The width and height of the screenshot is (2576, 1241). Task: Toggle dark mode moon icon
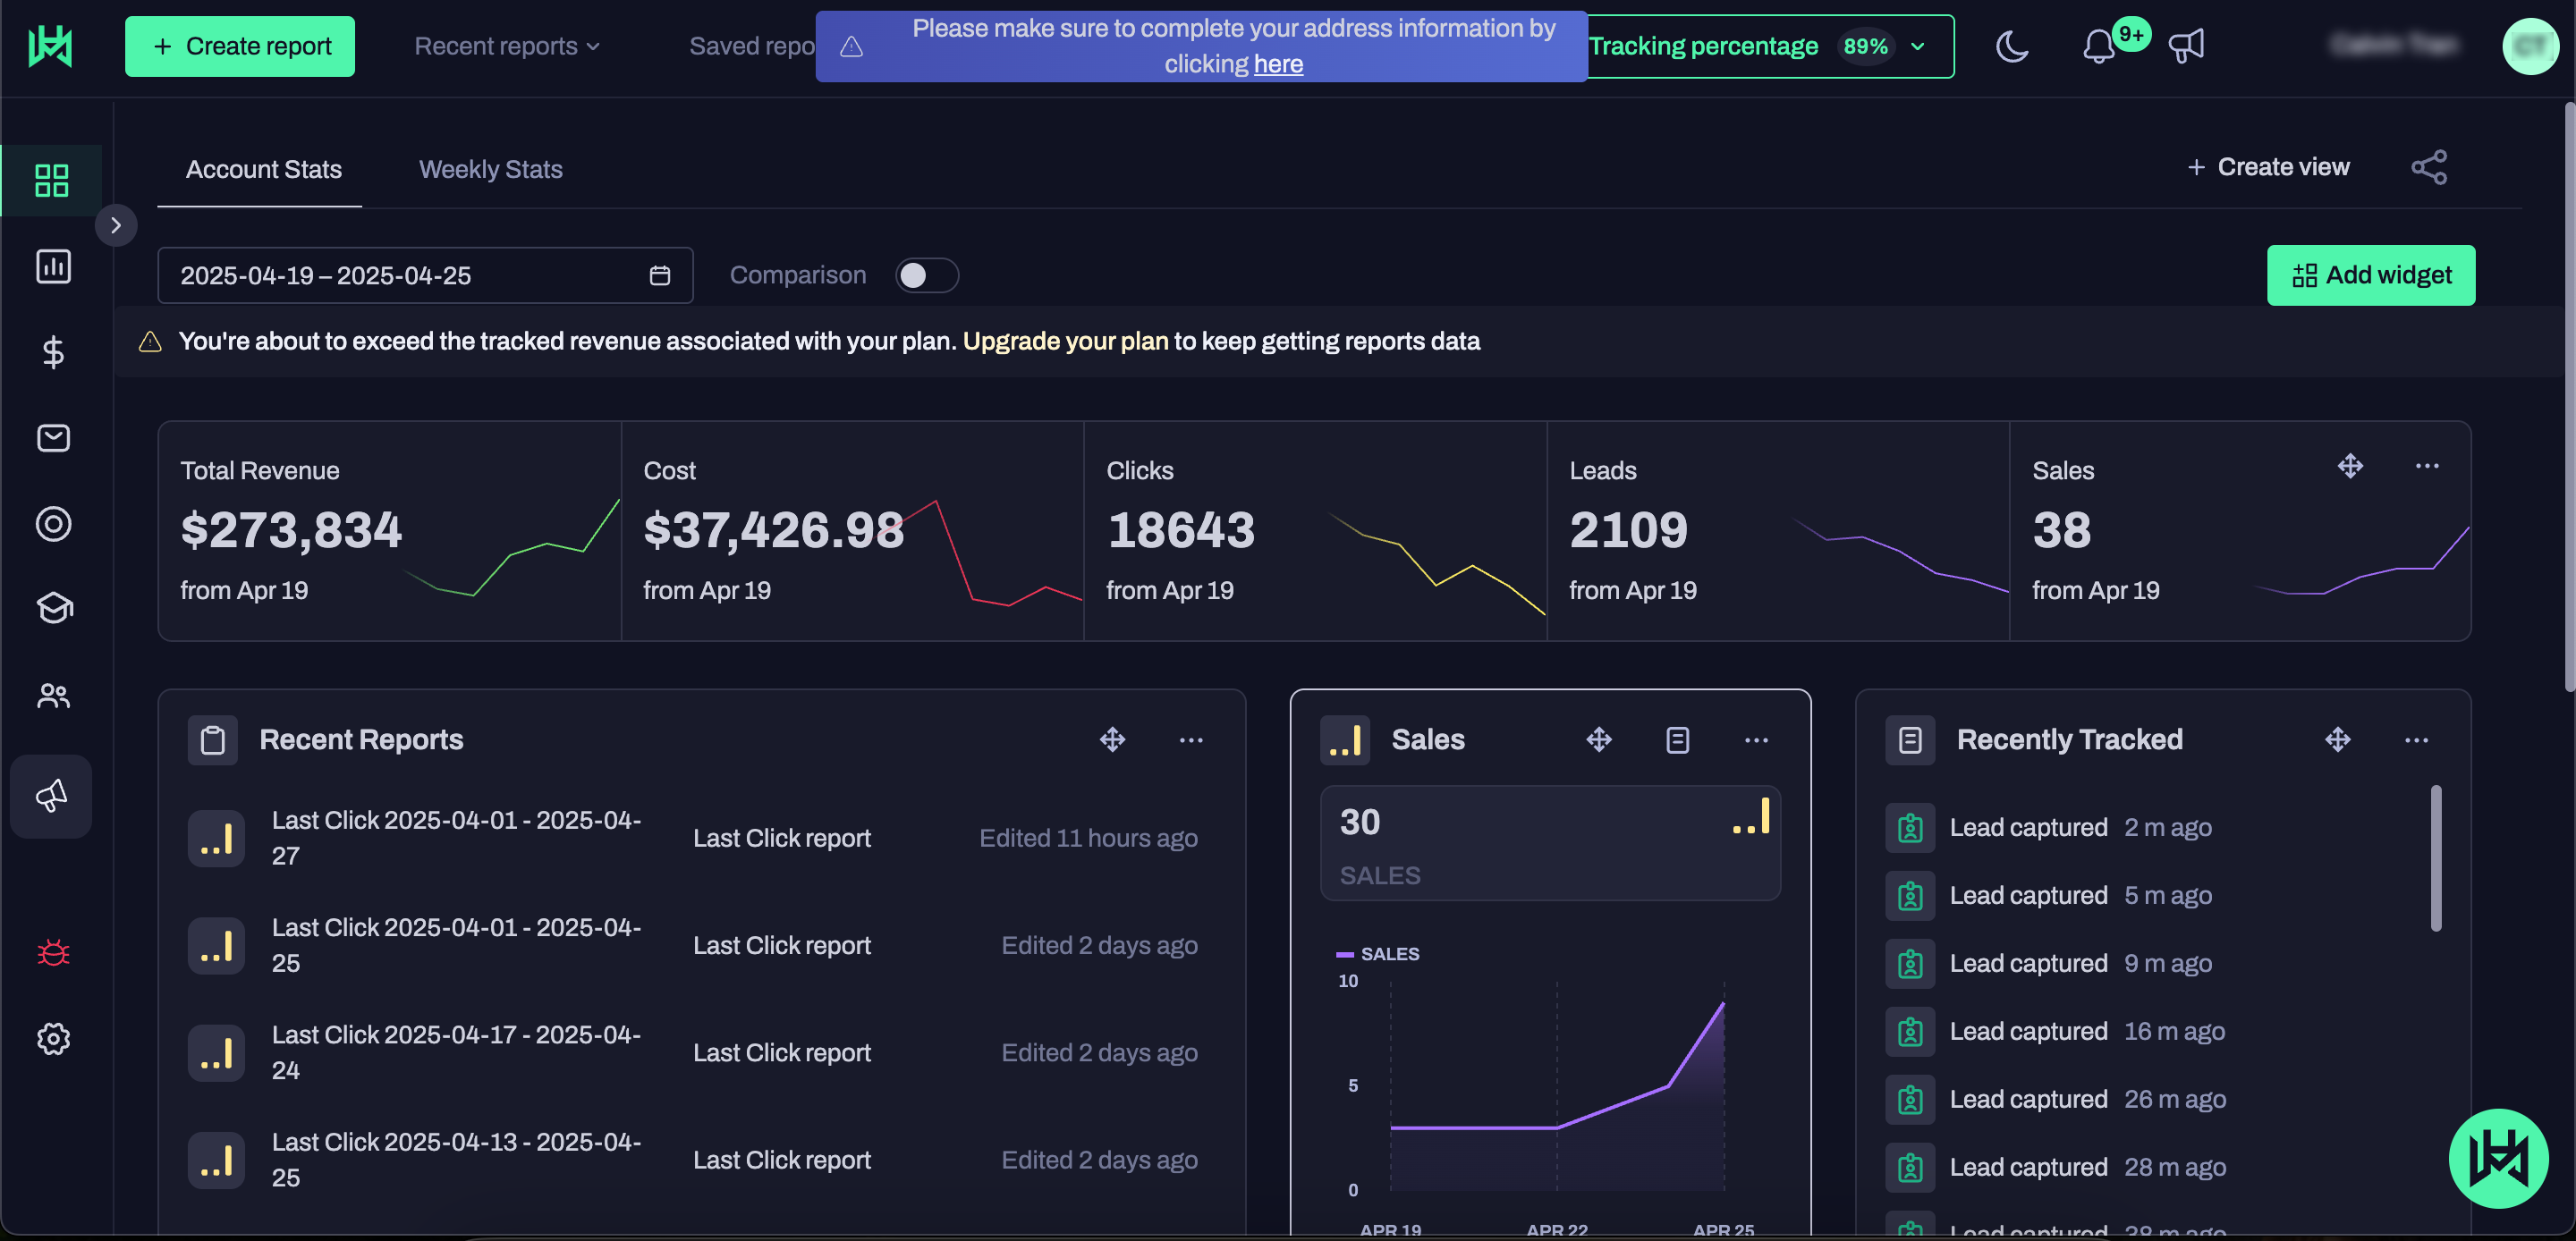2011,46
